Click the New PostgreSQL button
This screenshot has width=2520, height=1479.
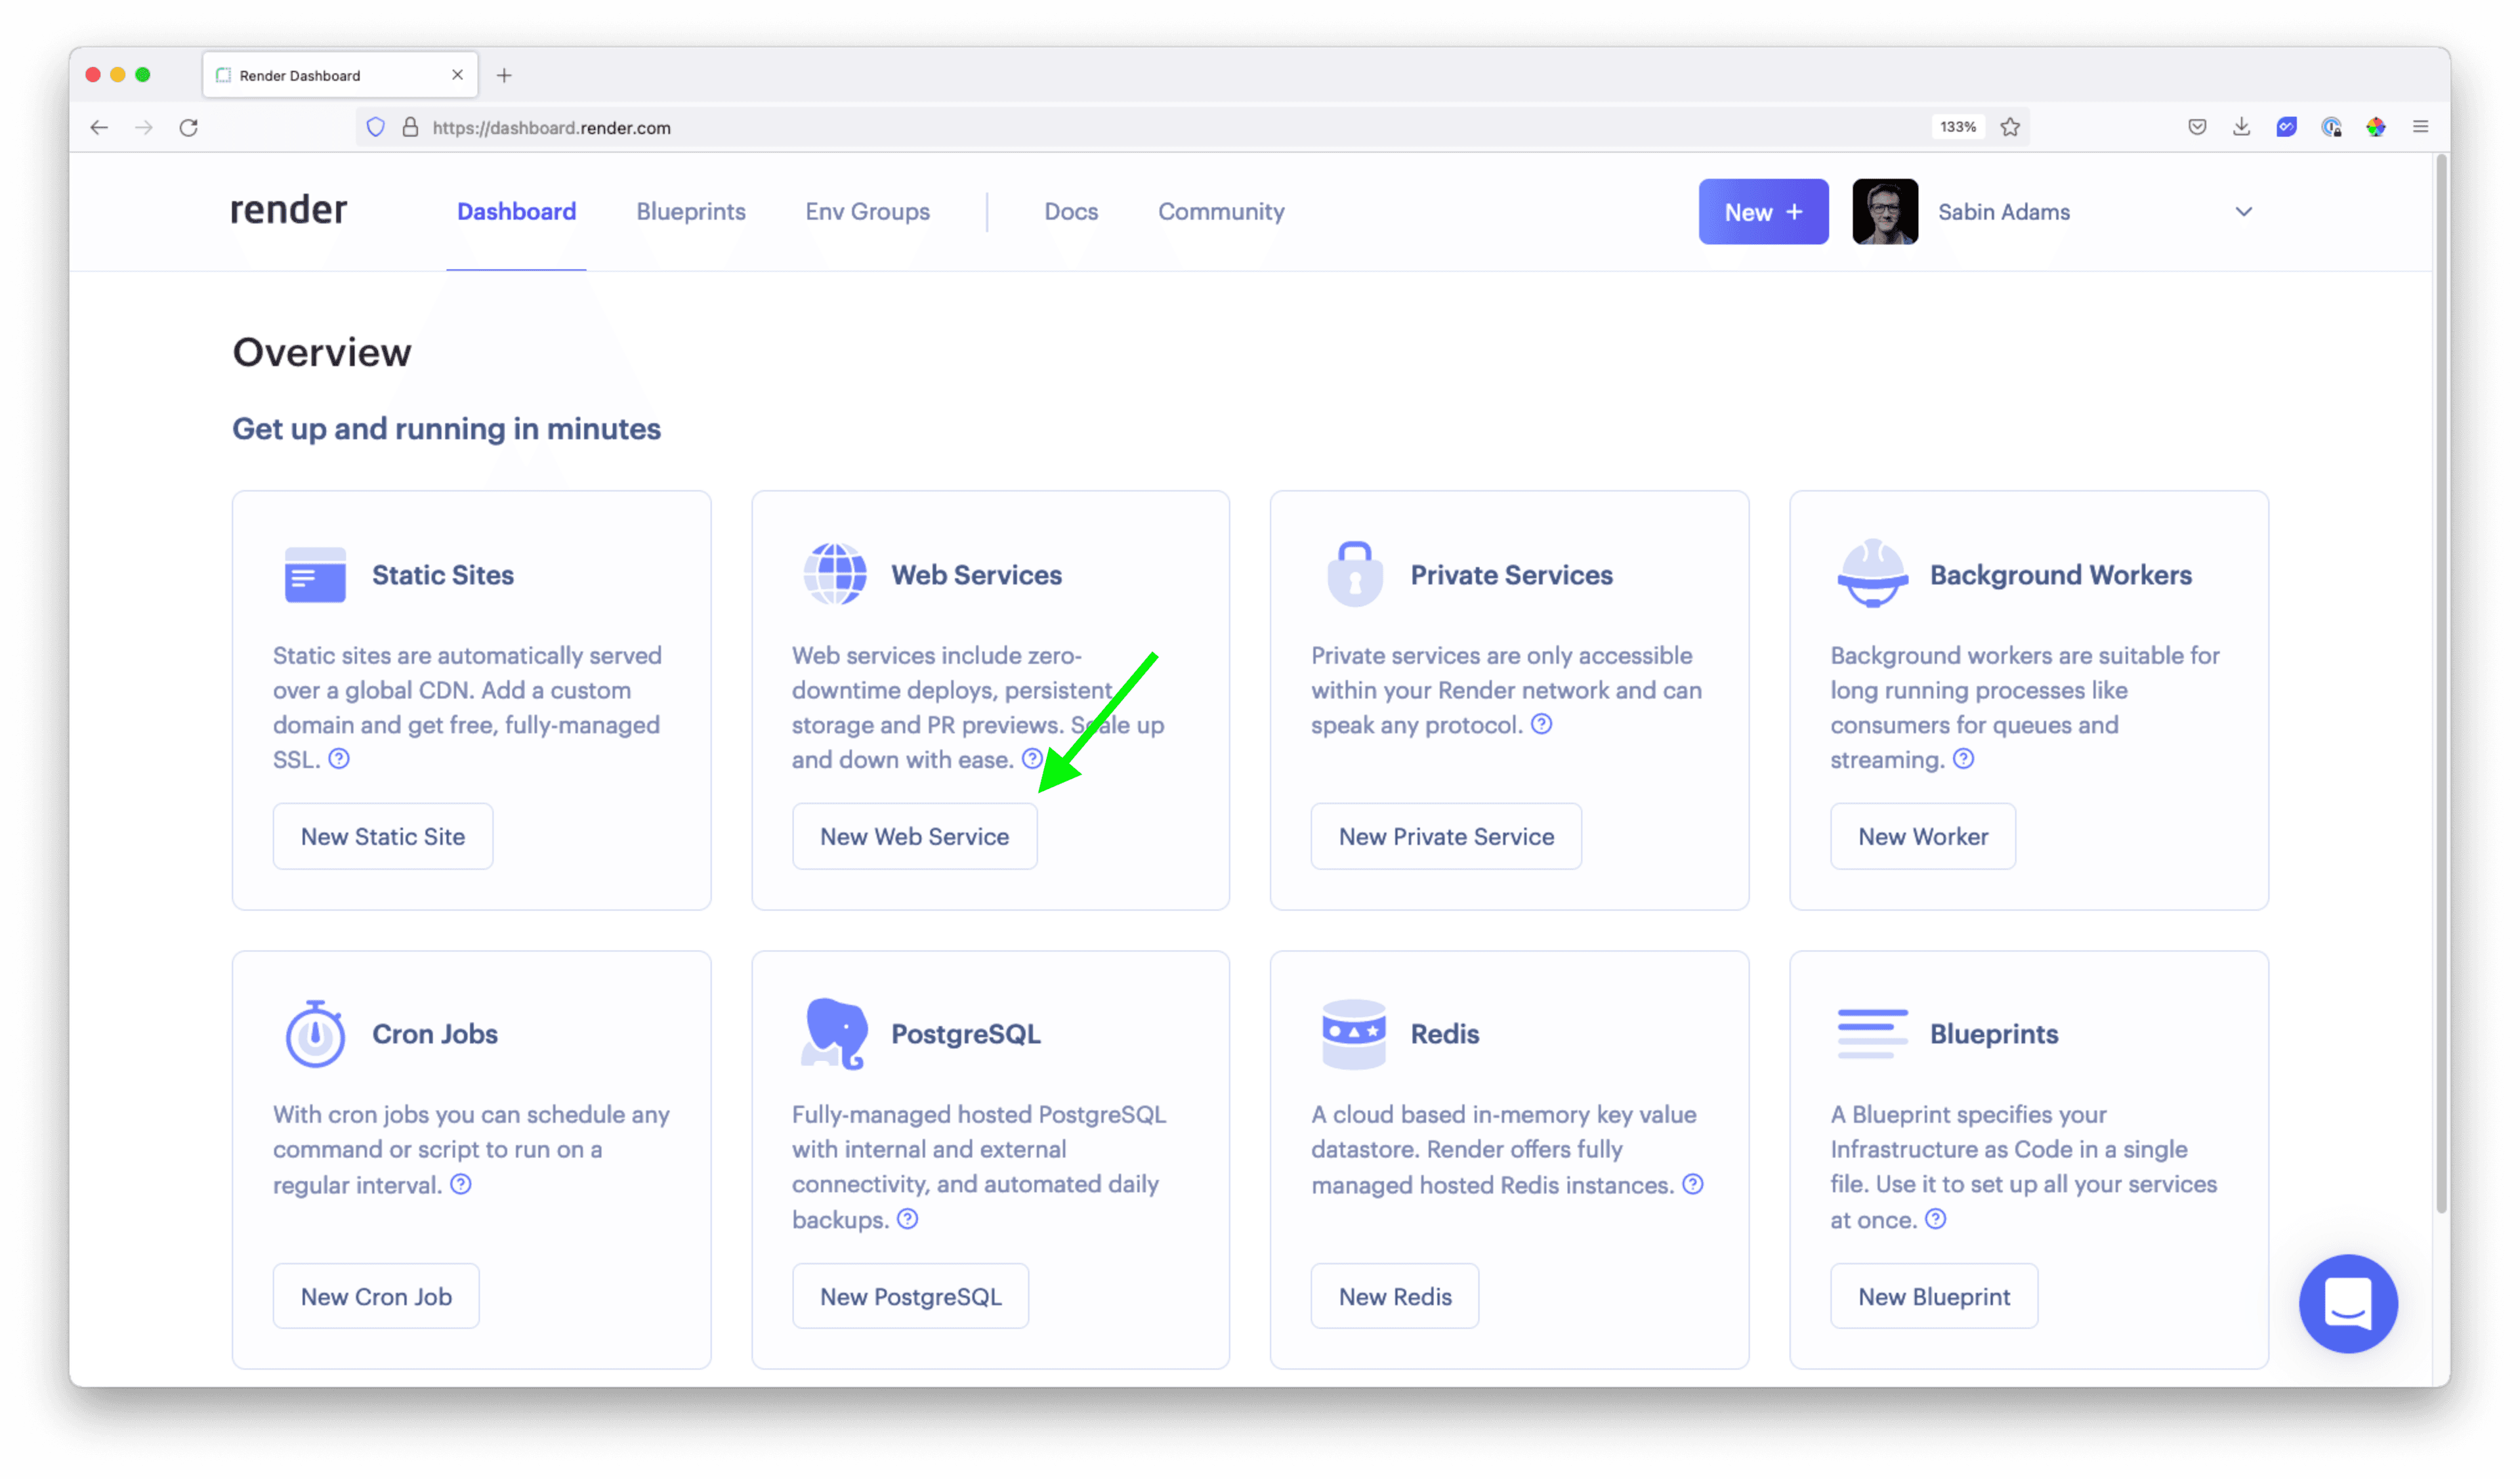(910, 1296)
